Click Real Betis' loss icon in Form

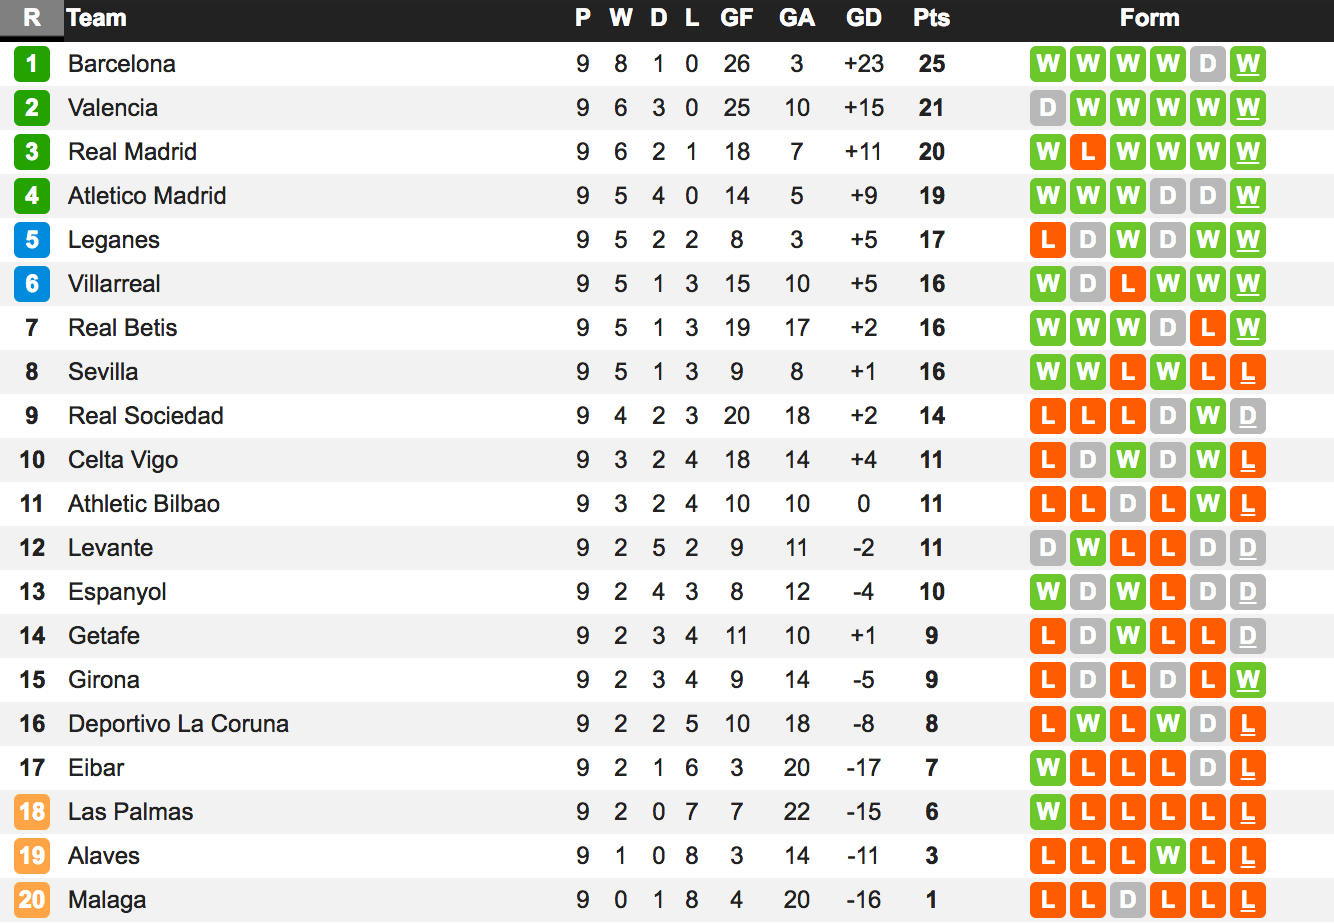pyautogui.click(x=1207, y=328)
